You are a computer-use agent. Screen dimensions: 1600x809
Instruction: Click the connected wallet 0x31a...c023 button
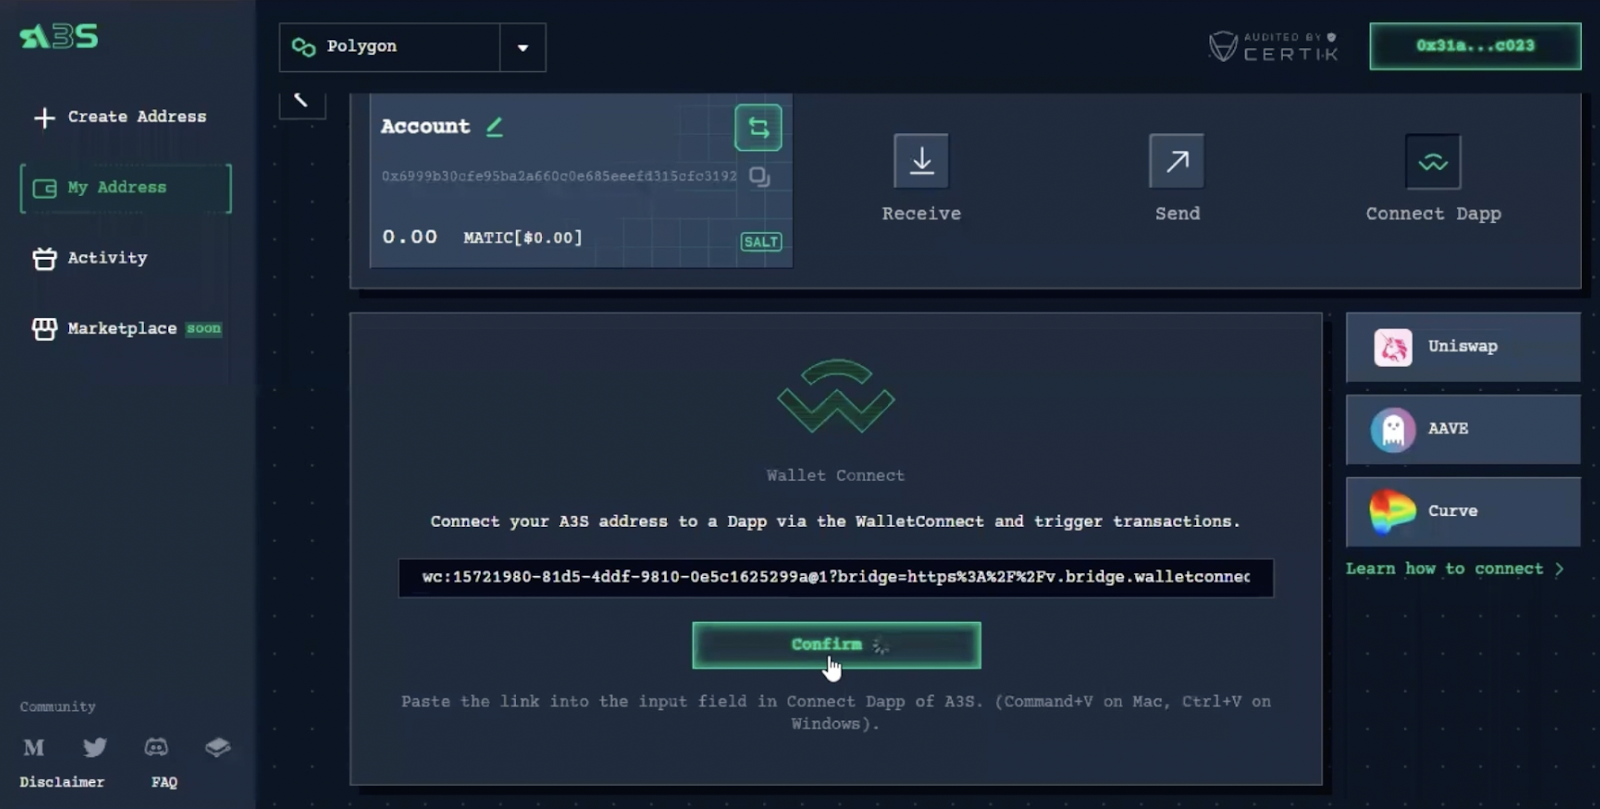(x=1475, y=46)
